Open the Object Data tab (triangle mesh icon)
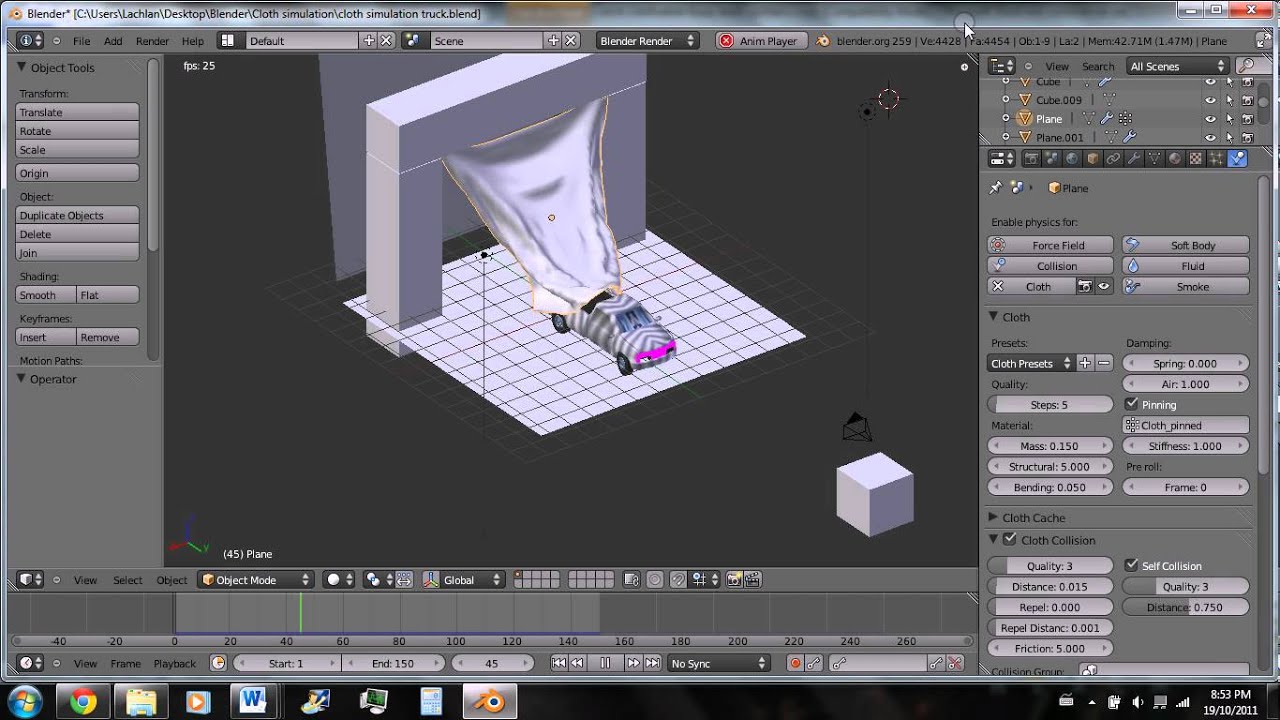Screen dimensions: 1280x720 point(1154,158)
